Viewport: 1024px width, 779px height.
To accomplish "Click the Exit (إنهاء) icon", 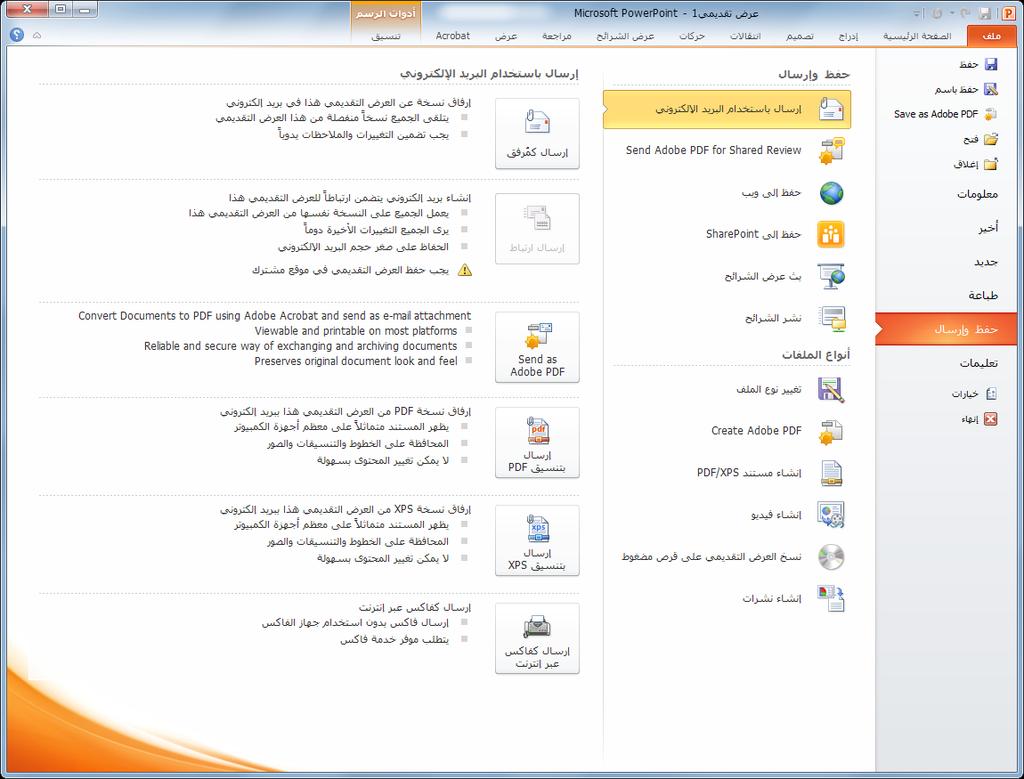I will point(991,419).
